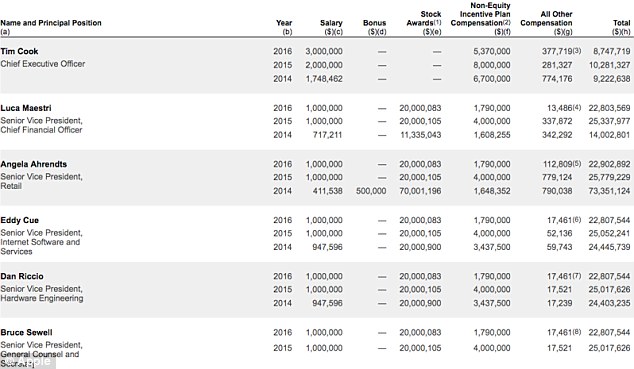
Task: Select the salary value 411,538
Action: click(328, 191)
